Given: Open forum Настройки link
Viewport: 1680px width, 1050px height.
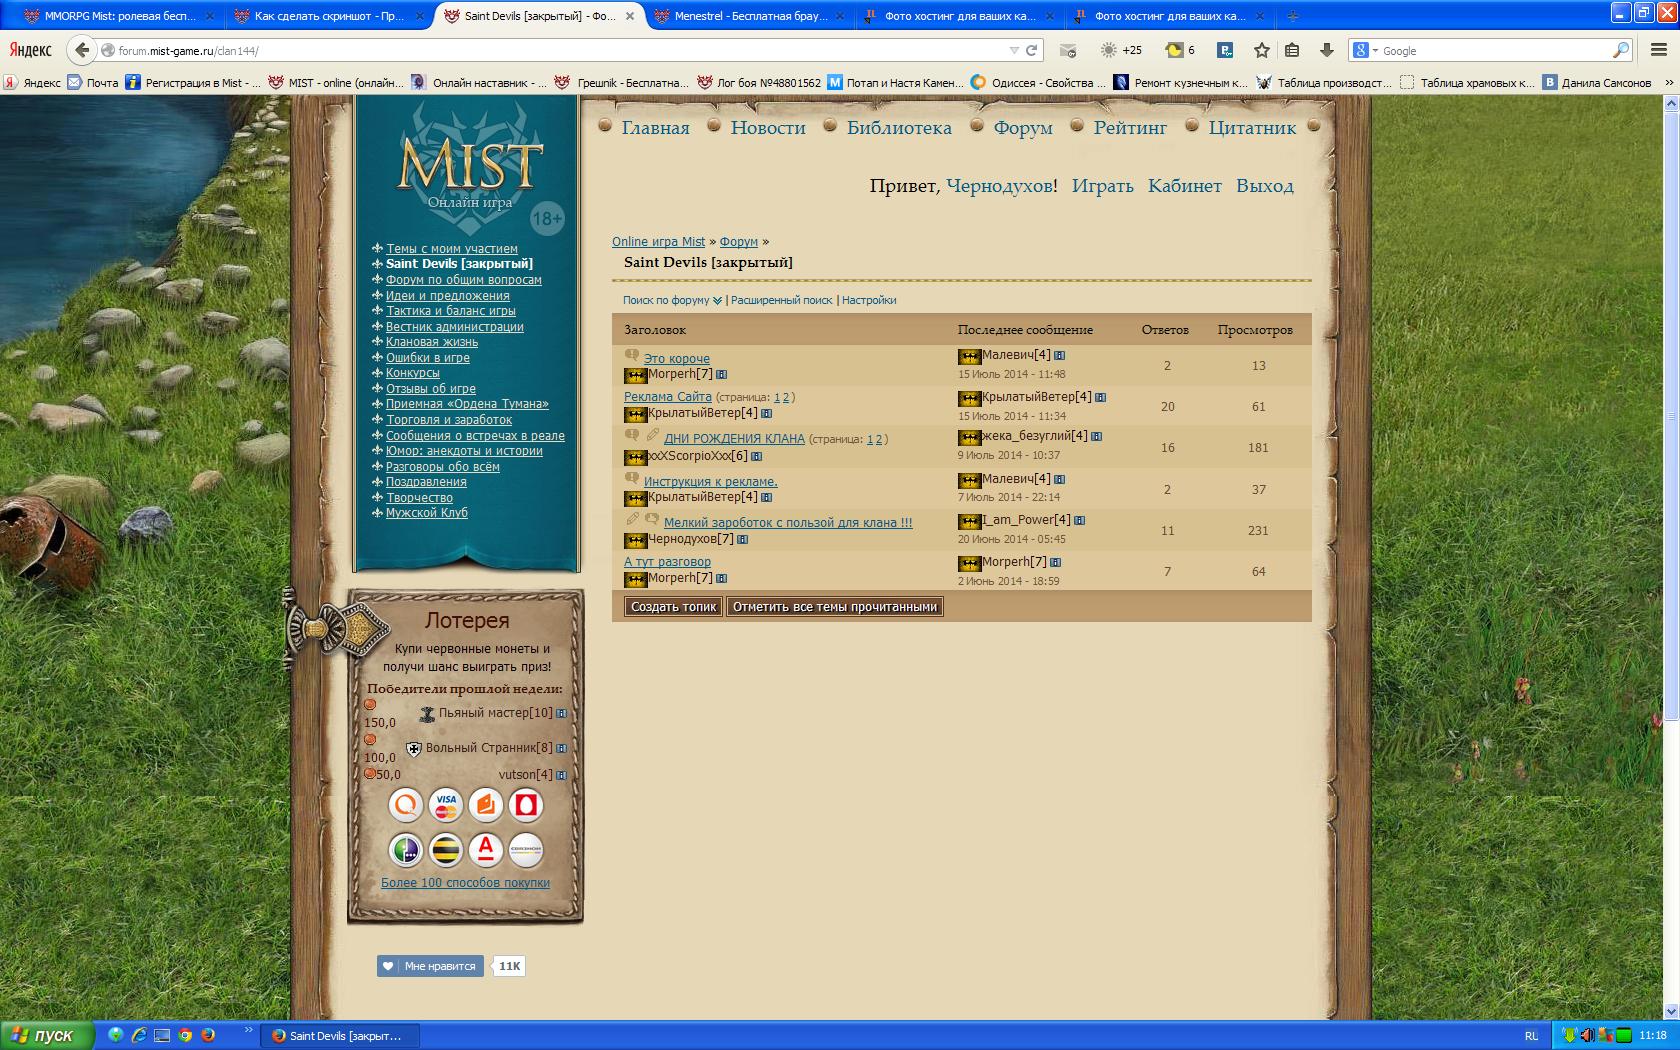Looking at the screenshot, I should tap(869, 300).
